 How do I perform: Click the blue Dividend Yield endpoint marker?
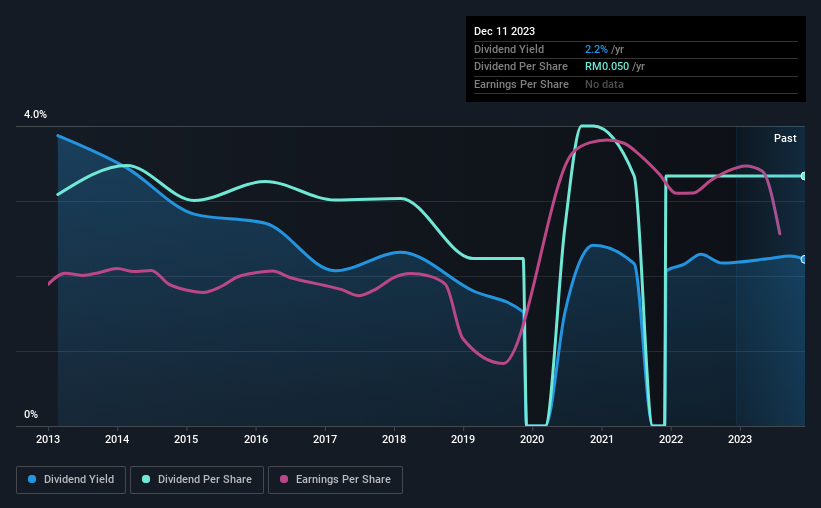(804, 259)
